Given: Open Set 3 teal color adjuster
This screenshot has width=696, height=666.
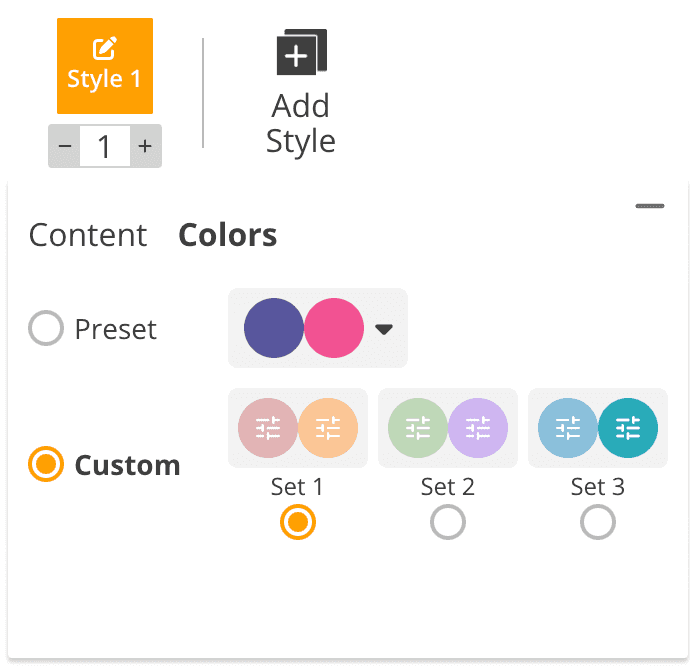Looking at the screenshot, I should pos(628,428).
